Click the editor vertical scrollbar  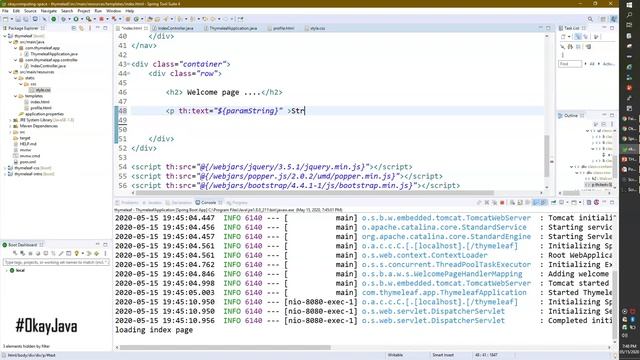pyautogui.click(x=547, y=156)
